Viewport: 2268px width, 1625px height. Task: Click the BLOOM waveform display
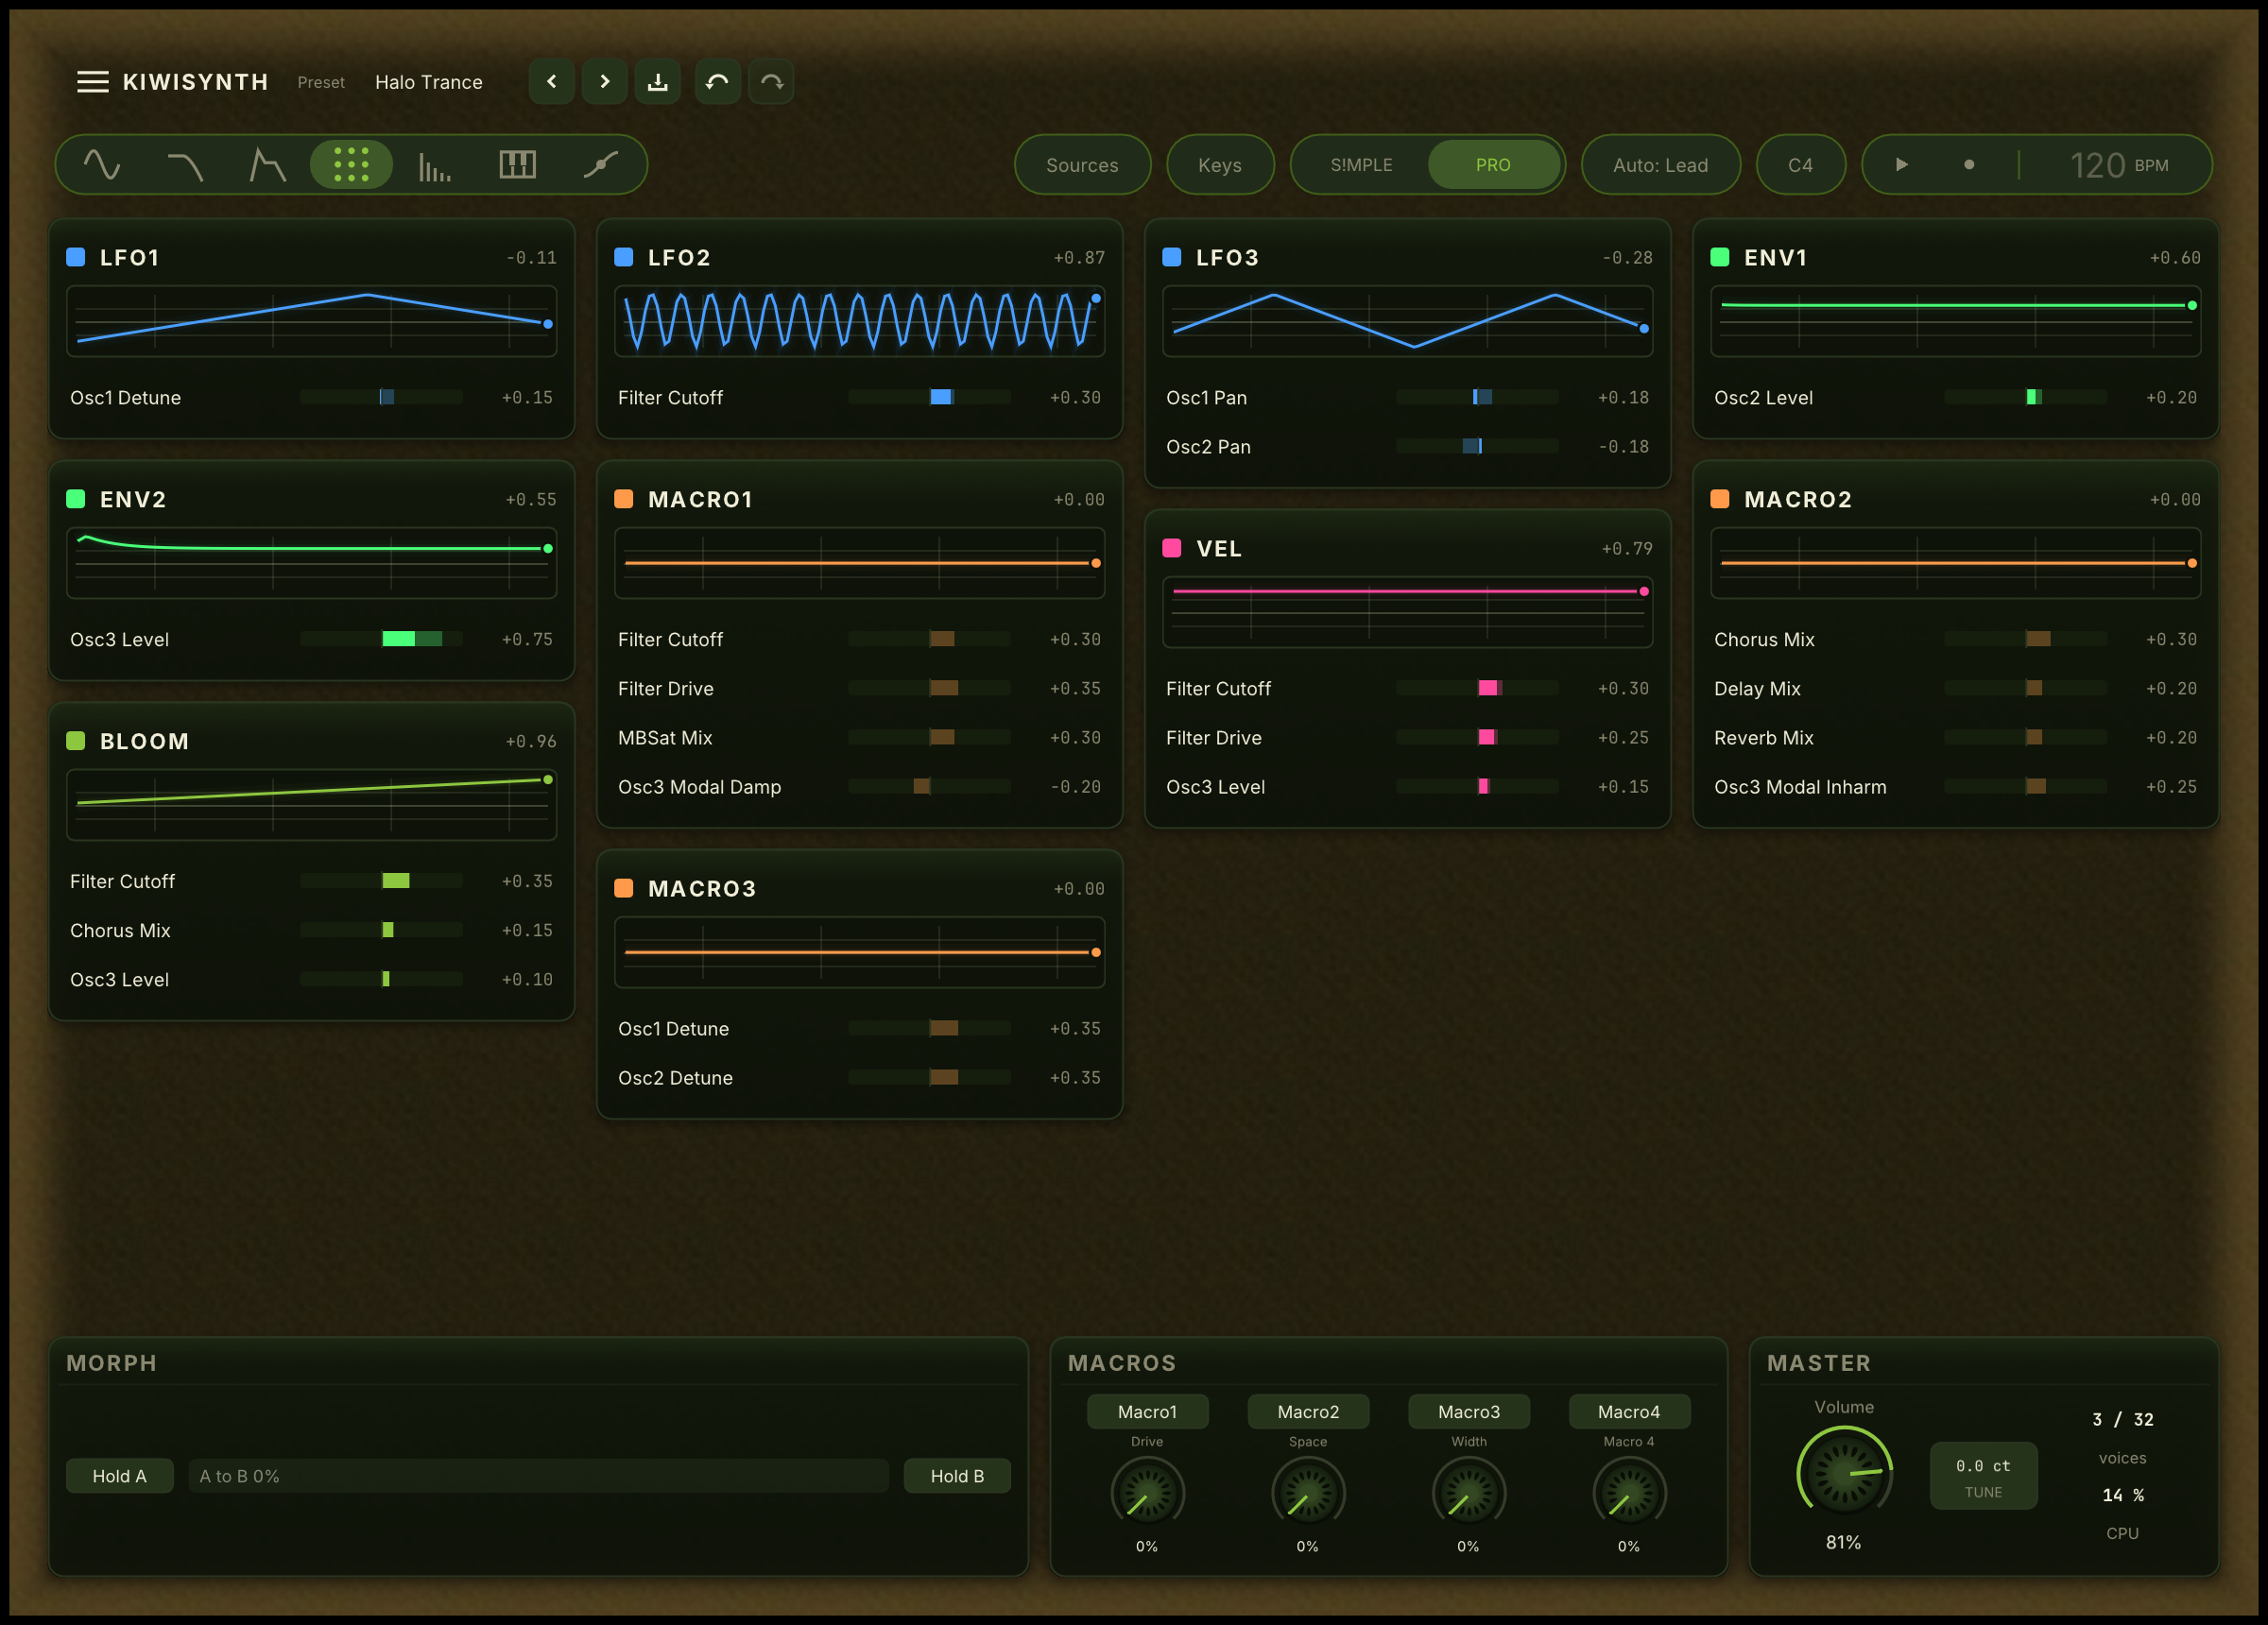[312, 804]
